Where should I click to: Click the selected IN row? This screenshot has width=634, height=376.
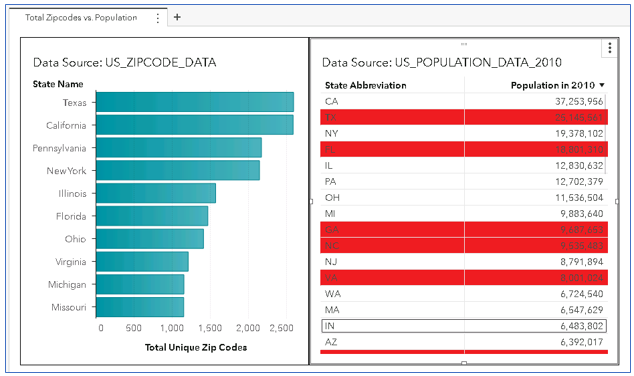click(464, 326)
